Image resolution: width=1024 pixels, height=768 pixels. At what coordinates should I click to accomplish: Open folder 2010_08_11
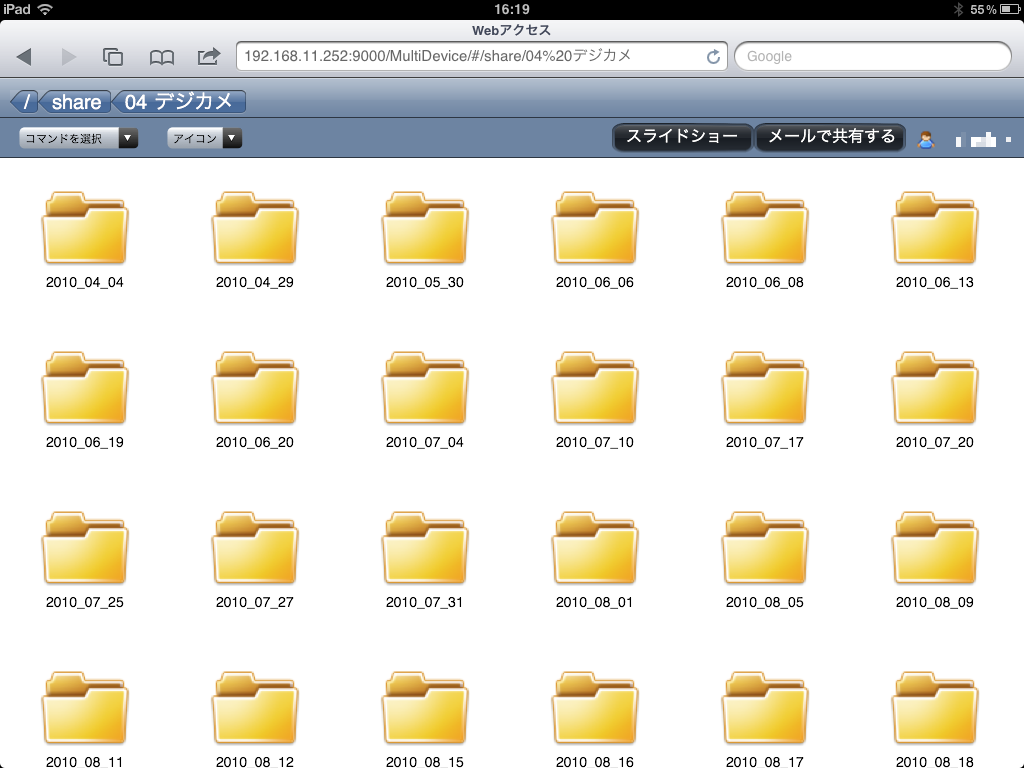pyautogui.click(x=85, y=719)
